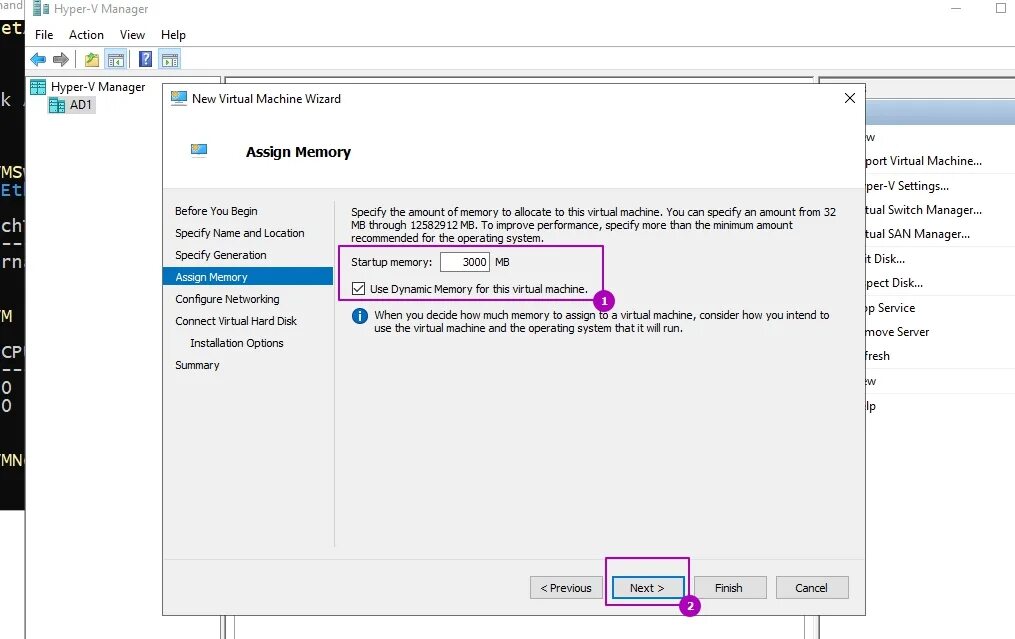
Task: Open the View menu
Action: 132,35
